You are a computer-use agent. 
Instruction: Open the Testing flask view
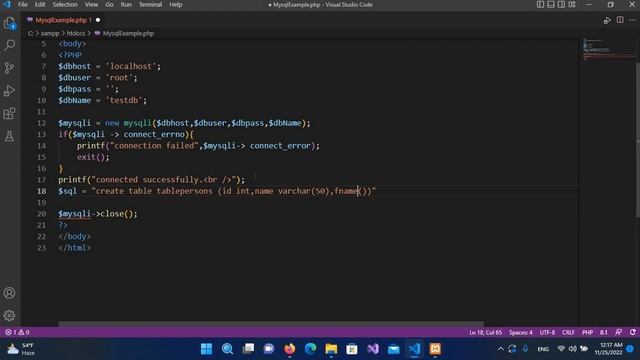click(9, 136)
